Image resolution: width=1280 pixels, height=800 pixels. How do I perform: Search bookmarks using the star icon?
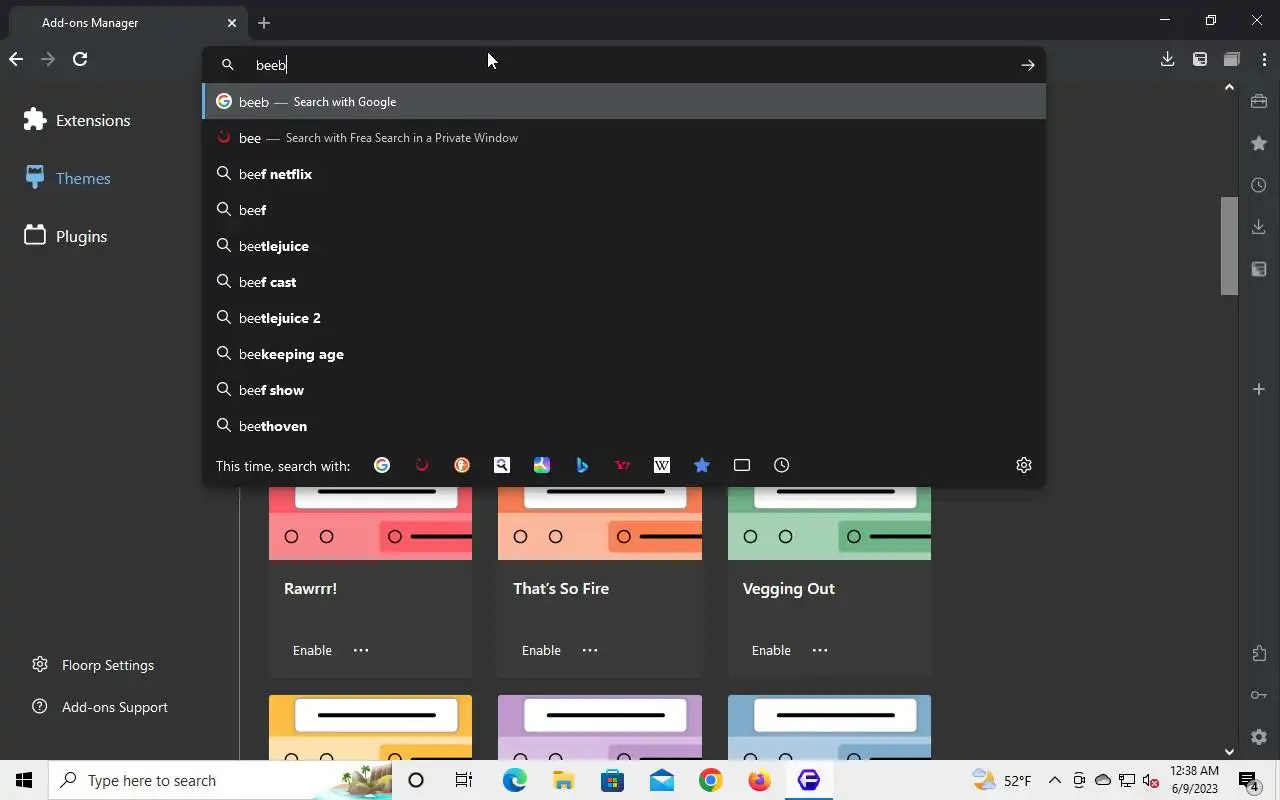(x=702, y=465)
